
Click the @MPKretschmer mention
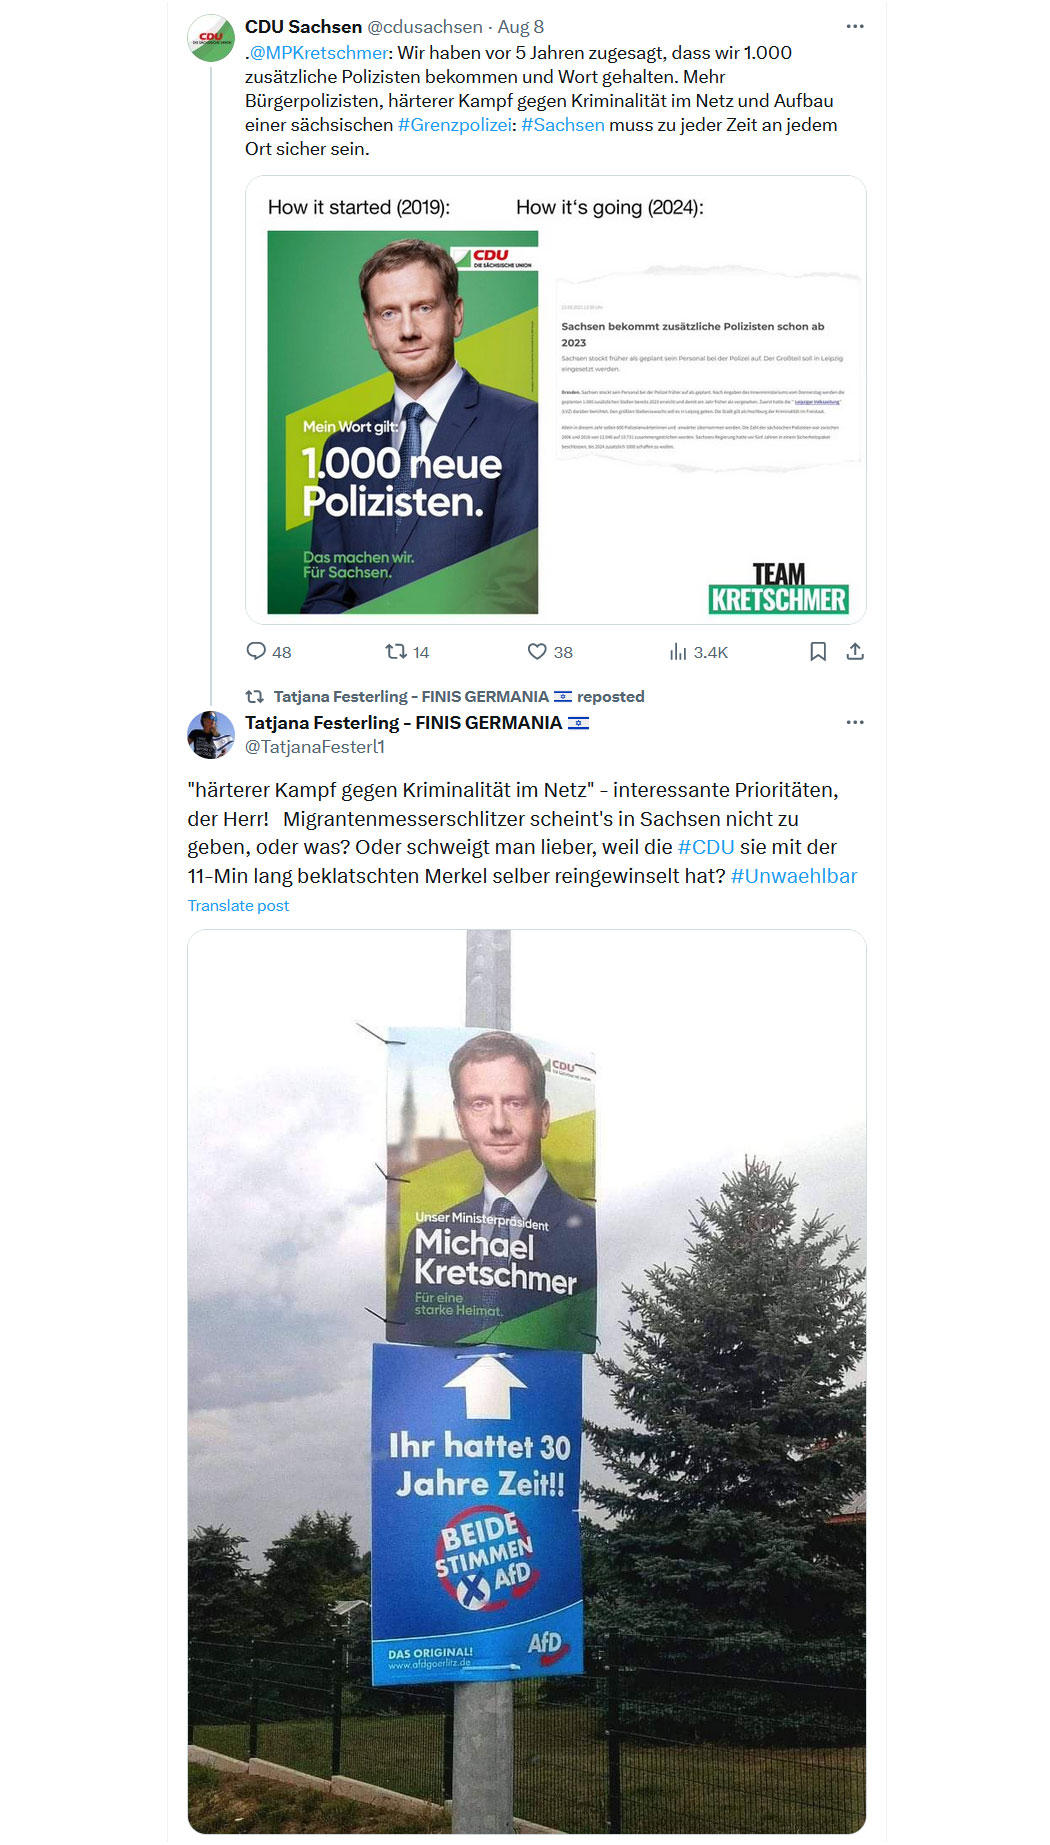click(x=319, y=53)
